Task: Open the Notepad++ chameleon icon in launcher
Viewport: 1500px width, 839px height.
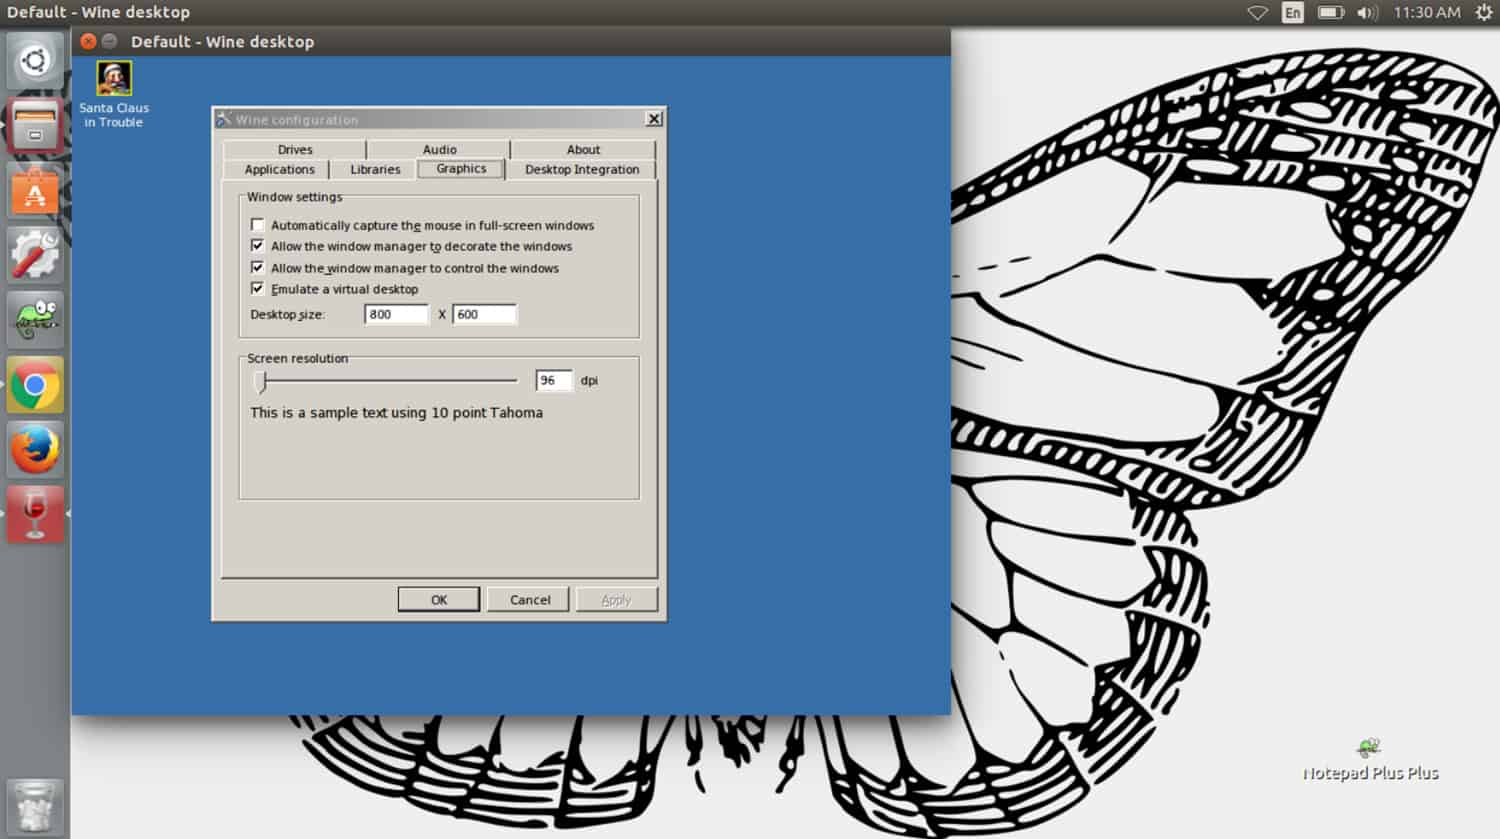Action: coord(35,320)
